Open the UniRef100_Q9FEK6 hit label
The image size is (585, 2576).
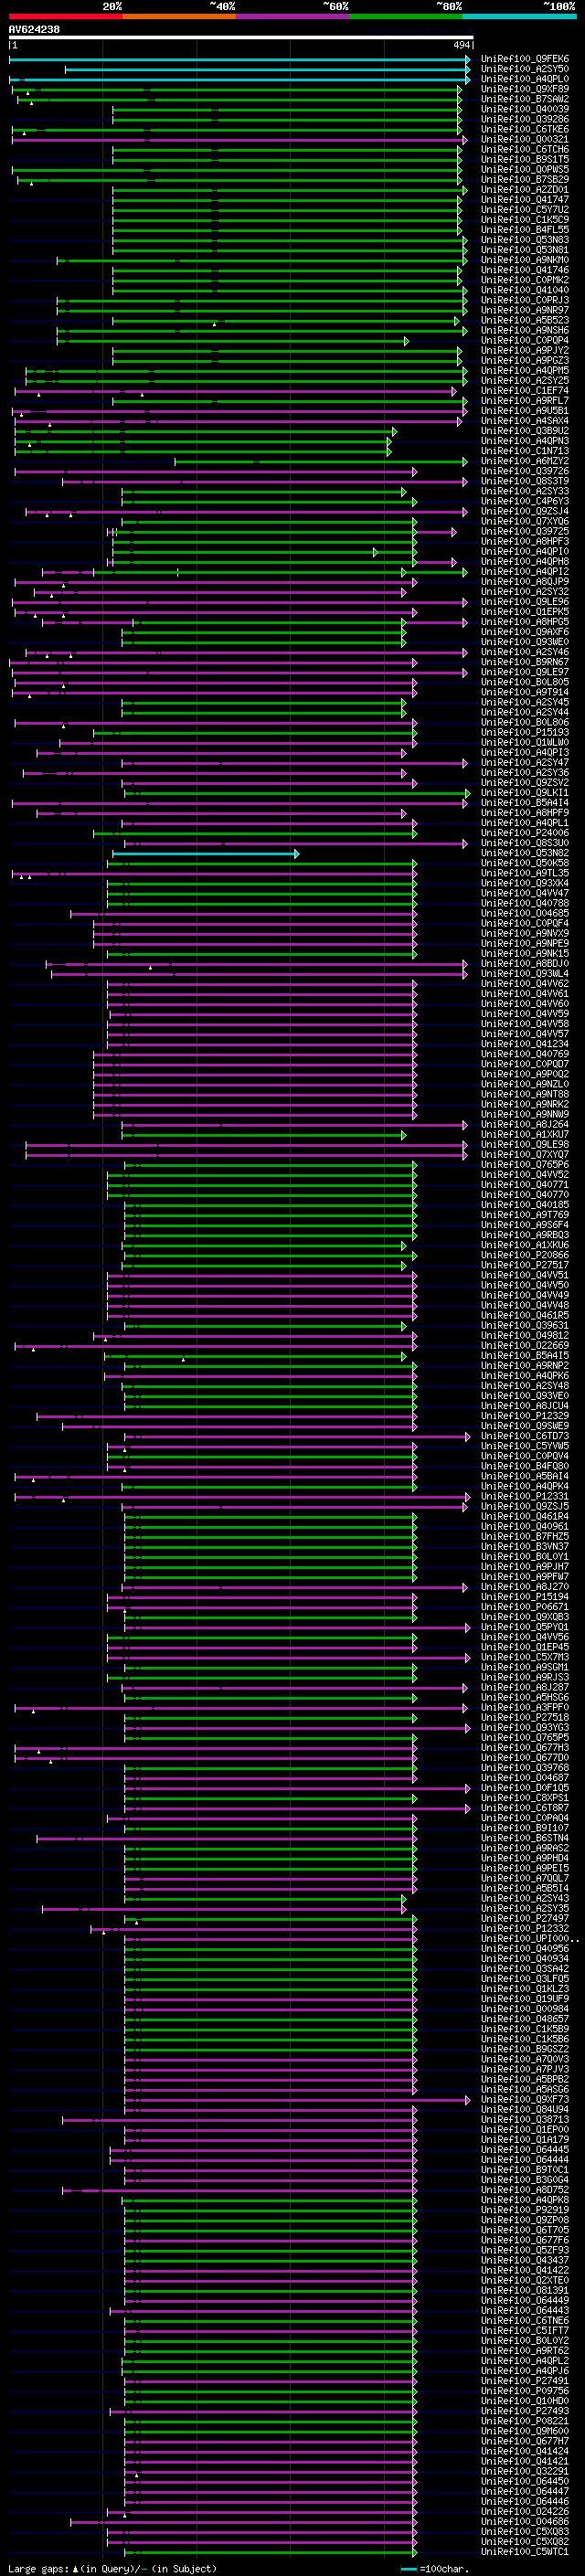pos(525,59)
